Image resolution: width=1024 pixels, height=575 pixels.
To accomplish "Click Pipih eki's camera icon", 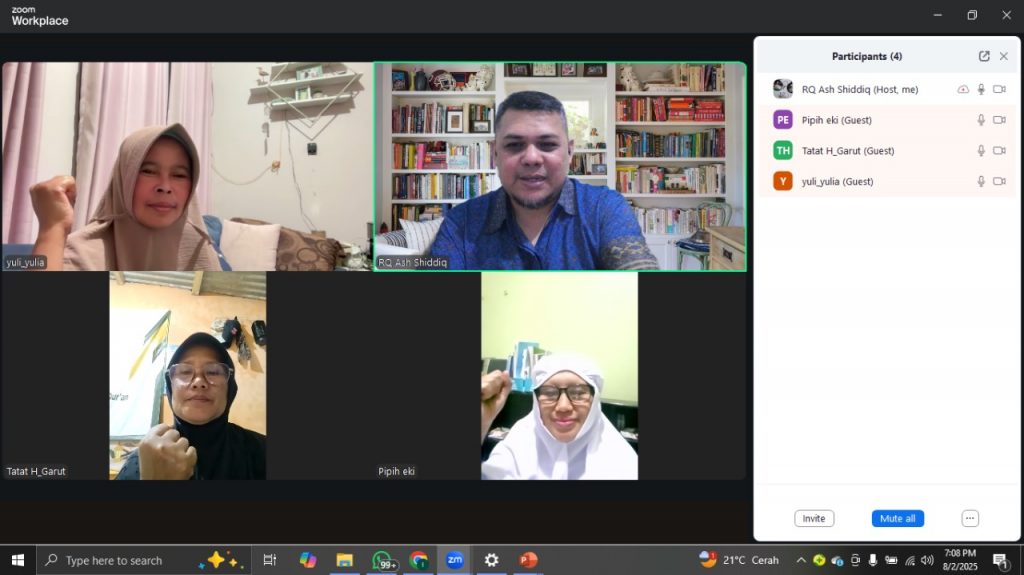I will (999, 120).
